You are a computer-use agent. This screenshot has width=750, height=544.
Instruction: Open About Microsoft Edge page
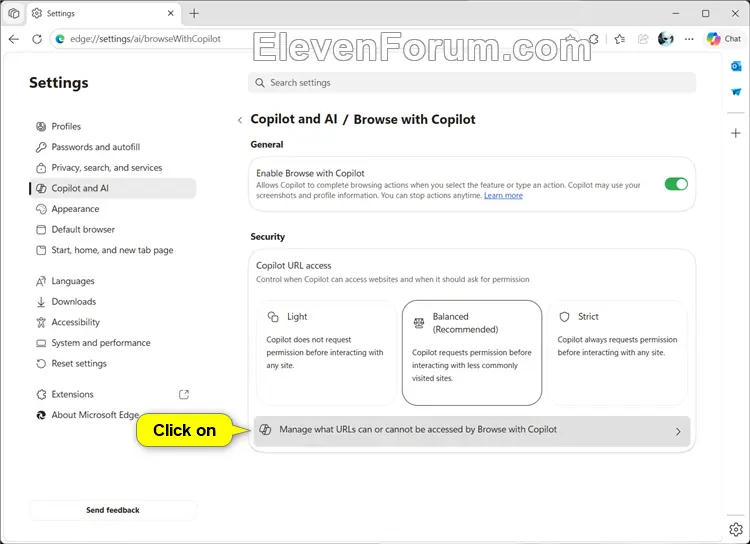(x=95, y=415)
